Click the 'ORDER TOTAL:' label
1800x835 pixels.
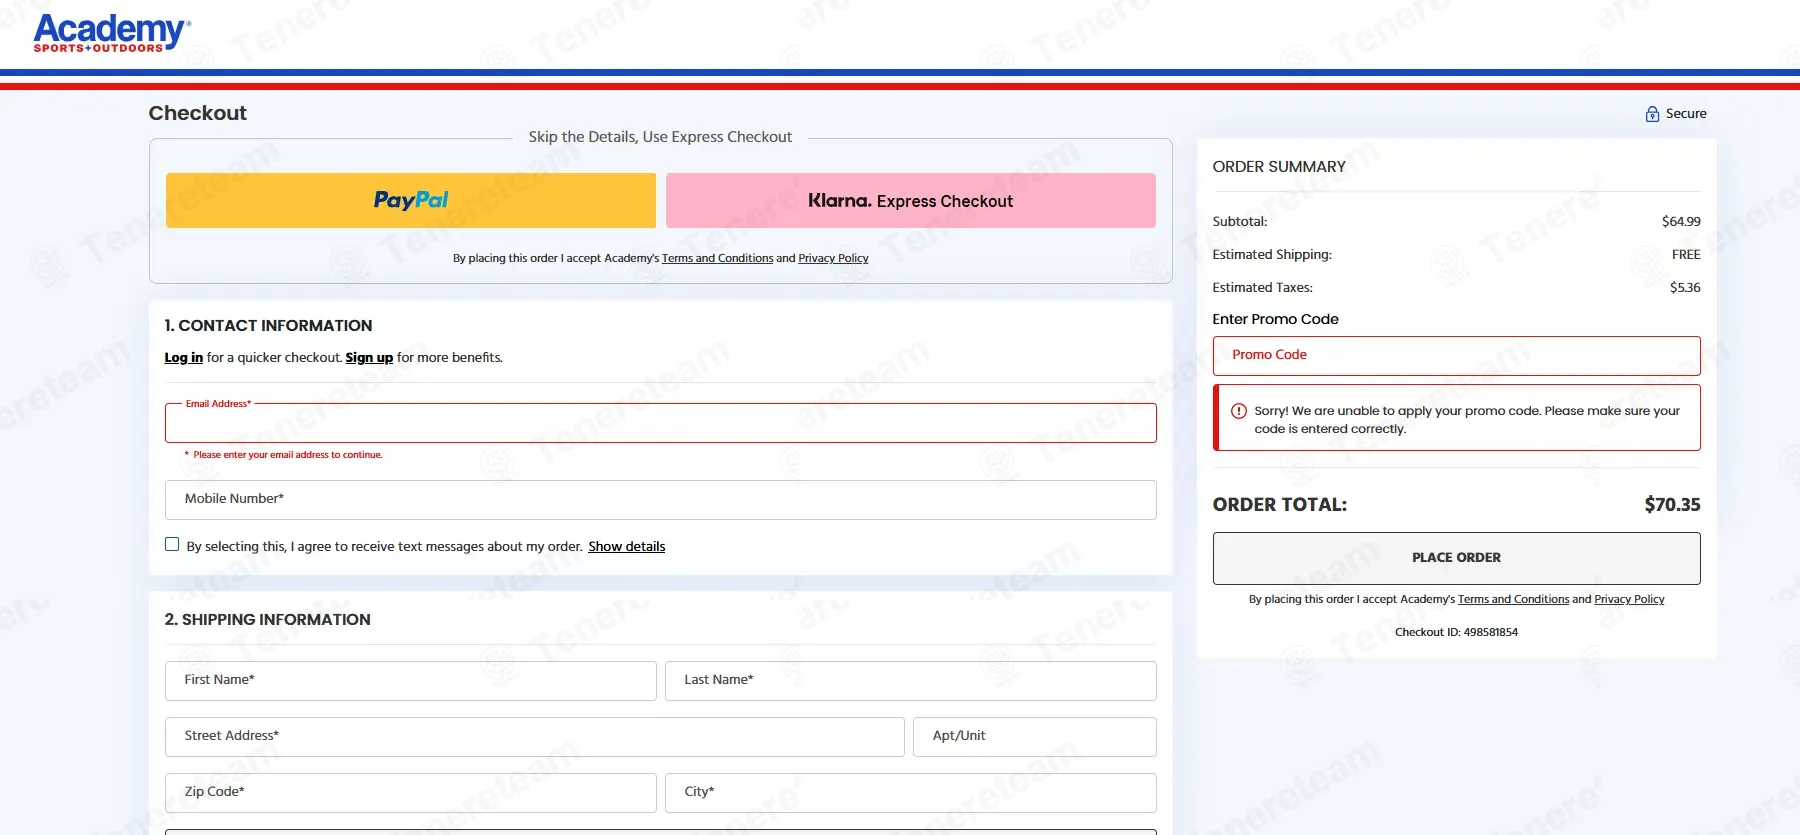tap(1280, 505)
